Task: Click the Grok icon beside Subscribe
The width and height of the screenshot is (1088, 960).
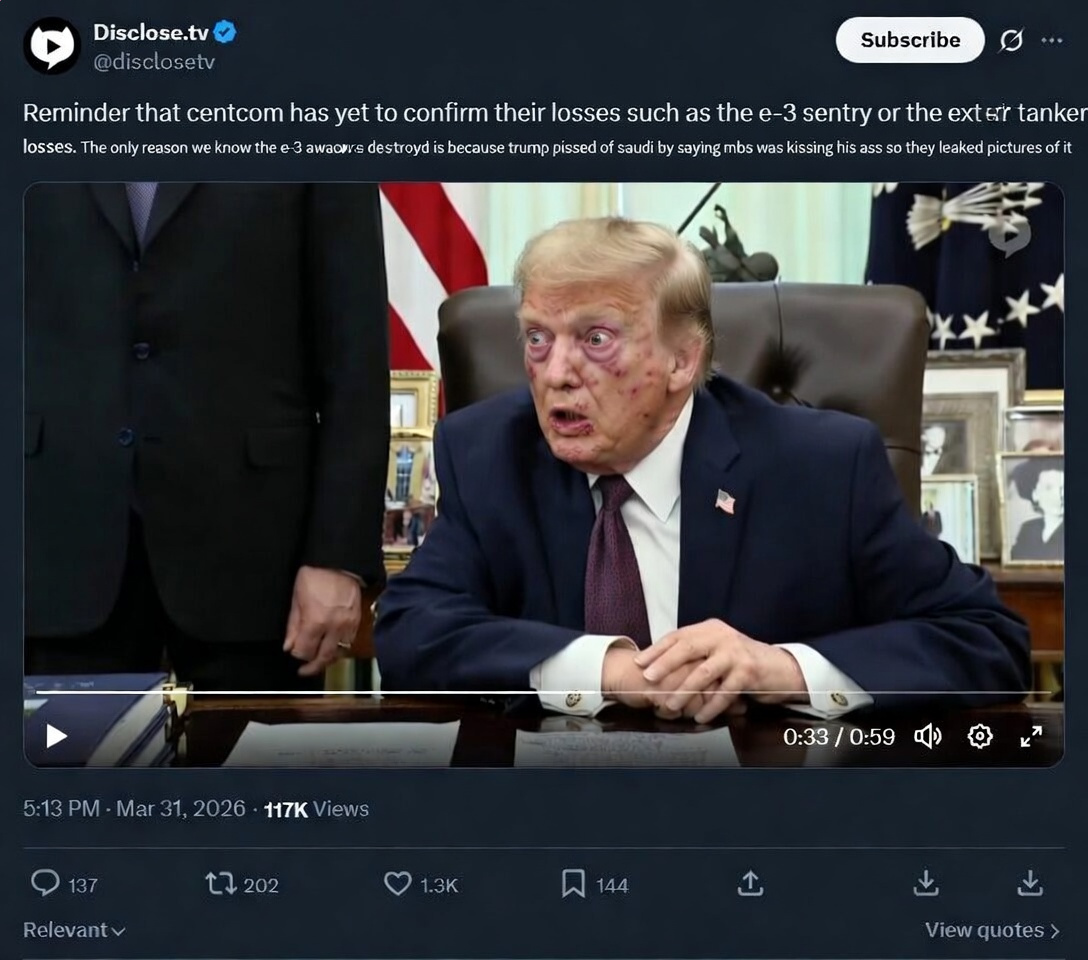Action: click(x=1011, y=40)
